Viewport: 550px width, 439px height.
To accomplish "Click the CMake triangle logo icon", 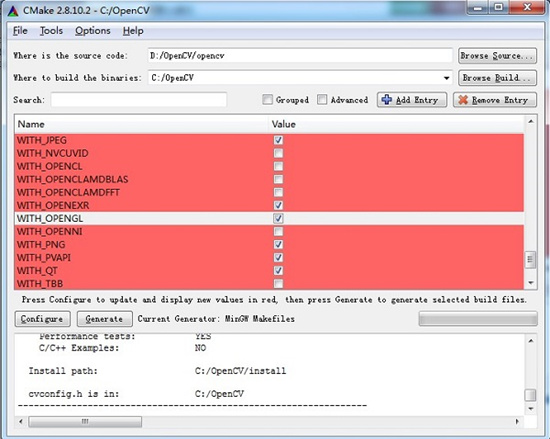I will point(13,11).
